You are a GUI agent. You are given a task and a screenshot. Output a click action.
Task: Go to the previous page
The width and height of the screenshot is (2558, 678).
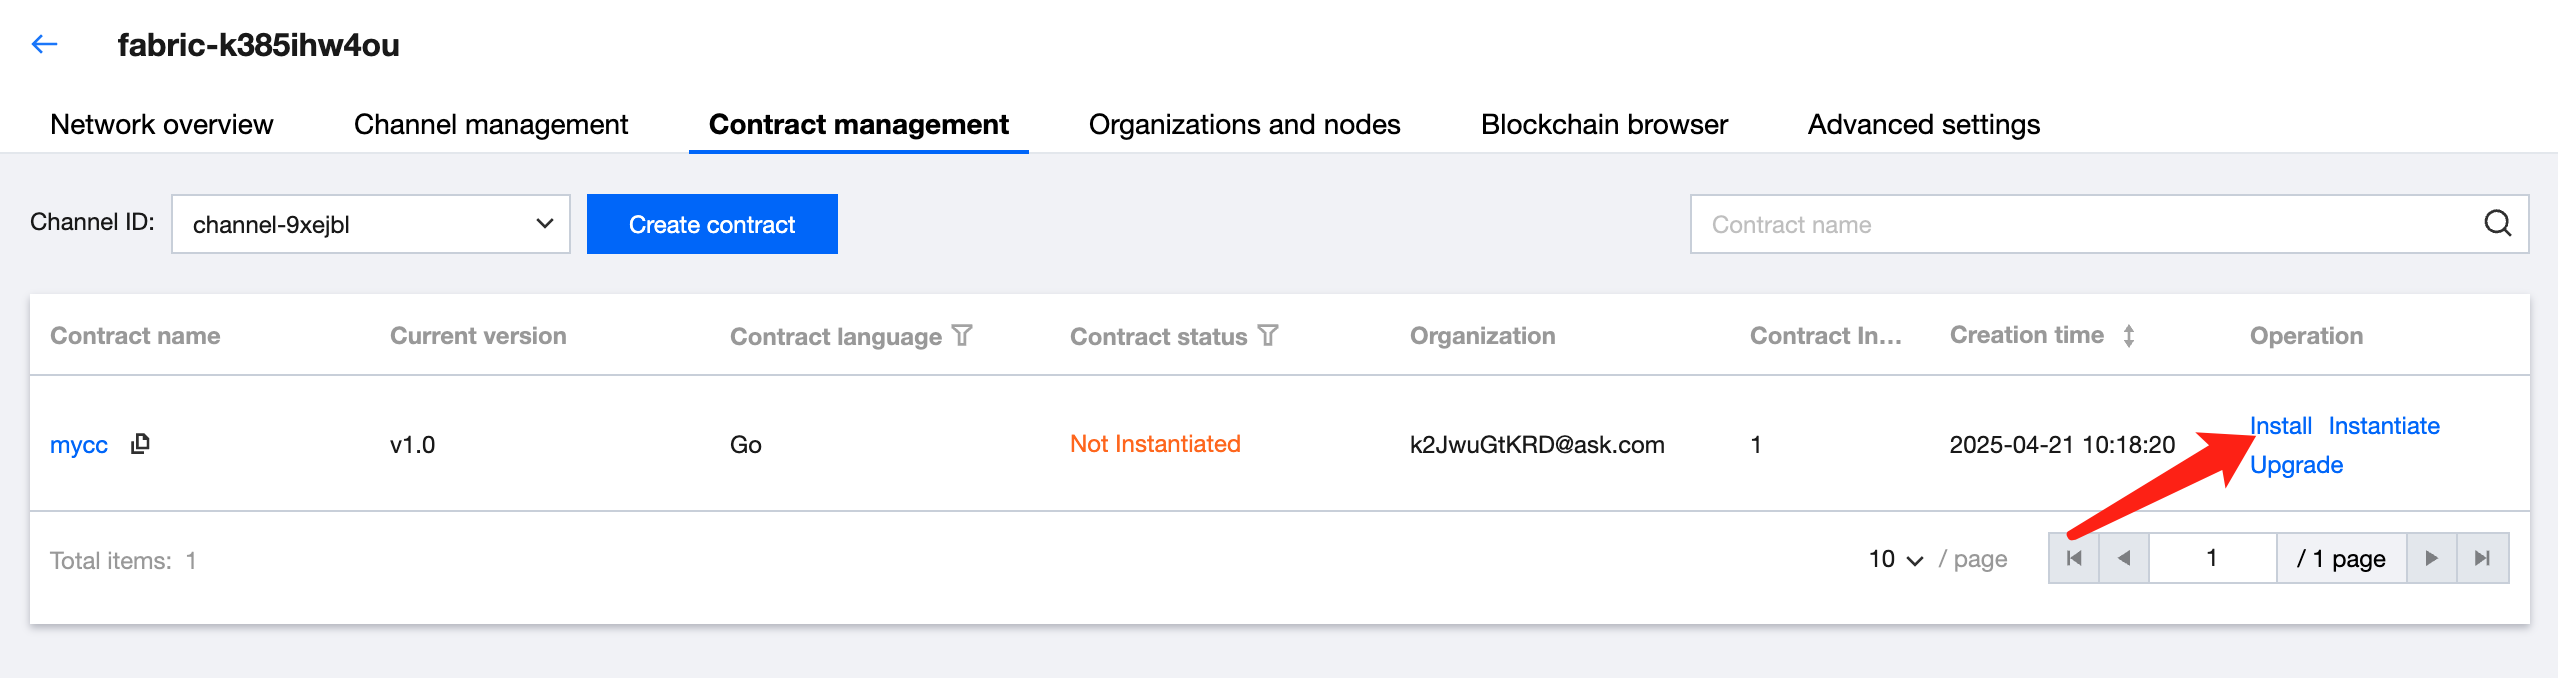point(2124,558)
